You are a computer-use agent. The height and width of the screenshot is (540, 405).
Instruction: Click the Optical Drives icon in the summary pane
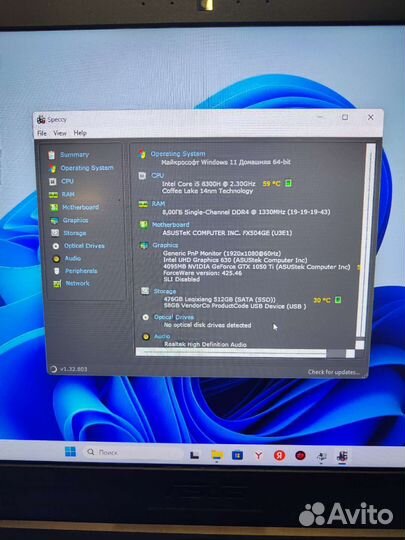(146, 317)
